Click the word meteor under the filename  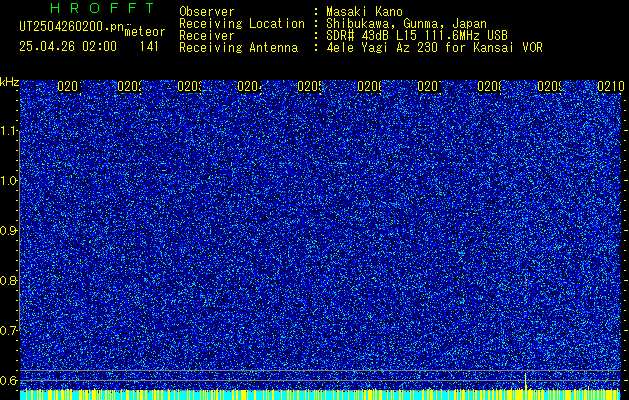click(x=145, y=32)
